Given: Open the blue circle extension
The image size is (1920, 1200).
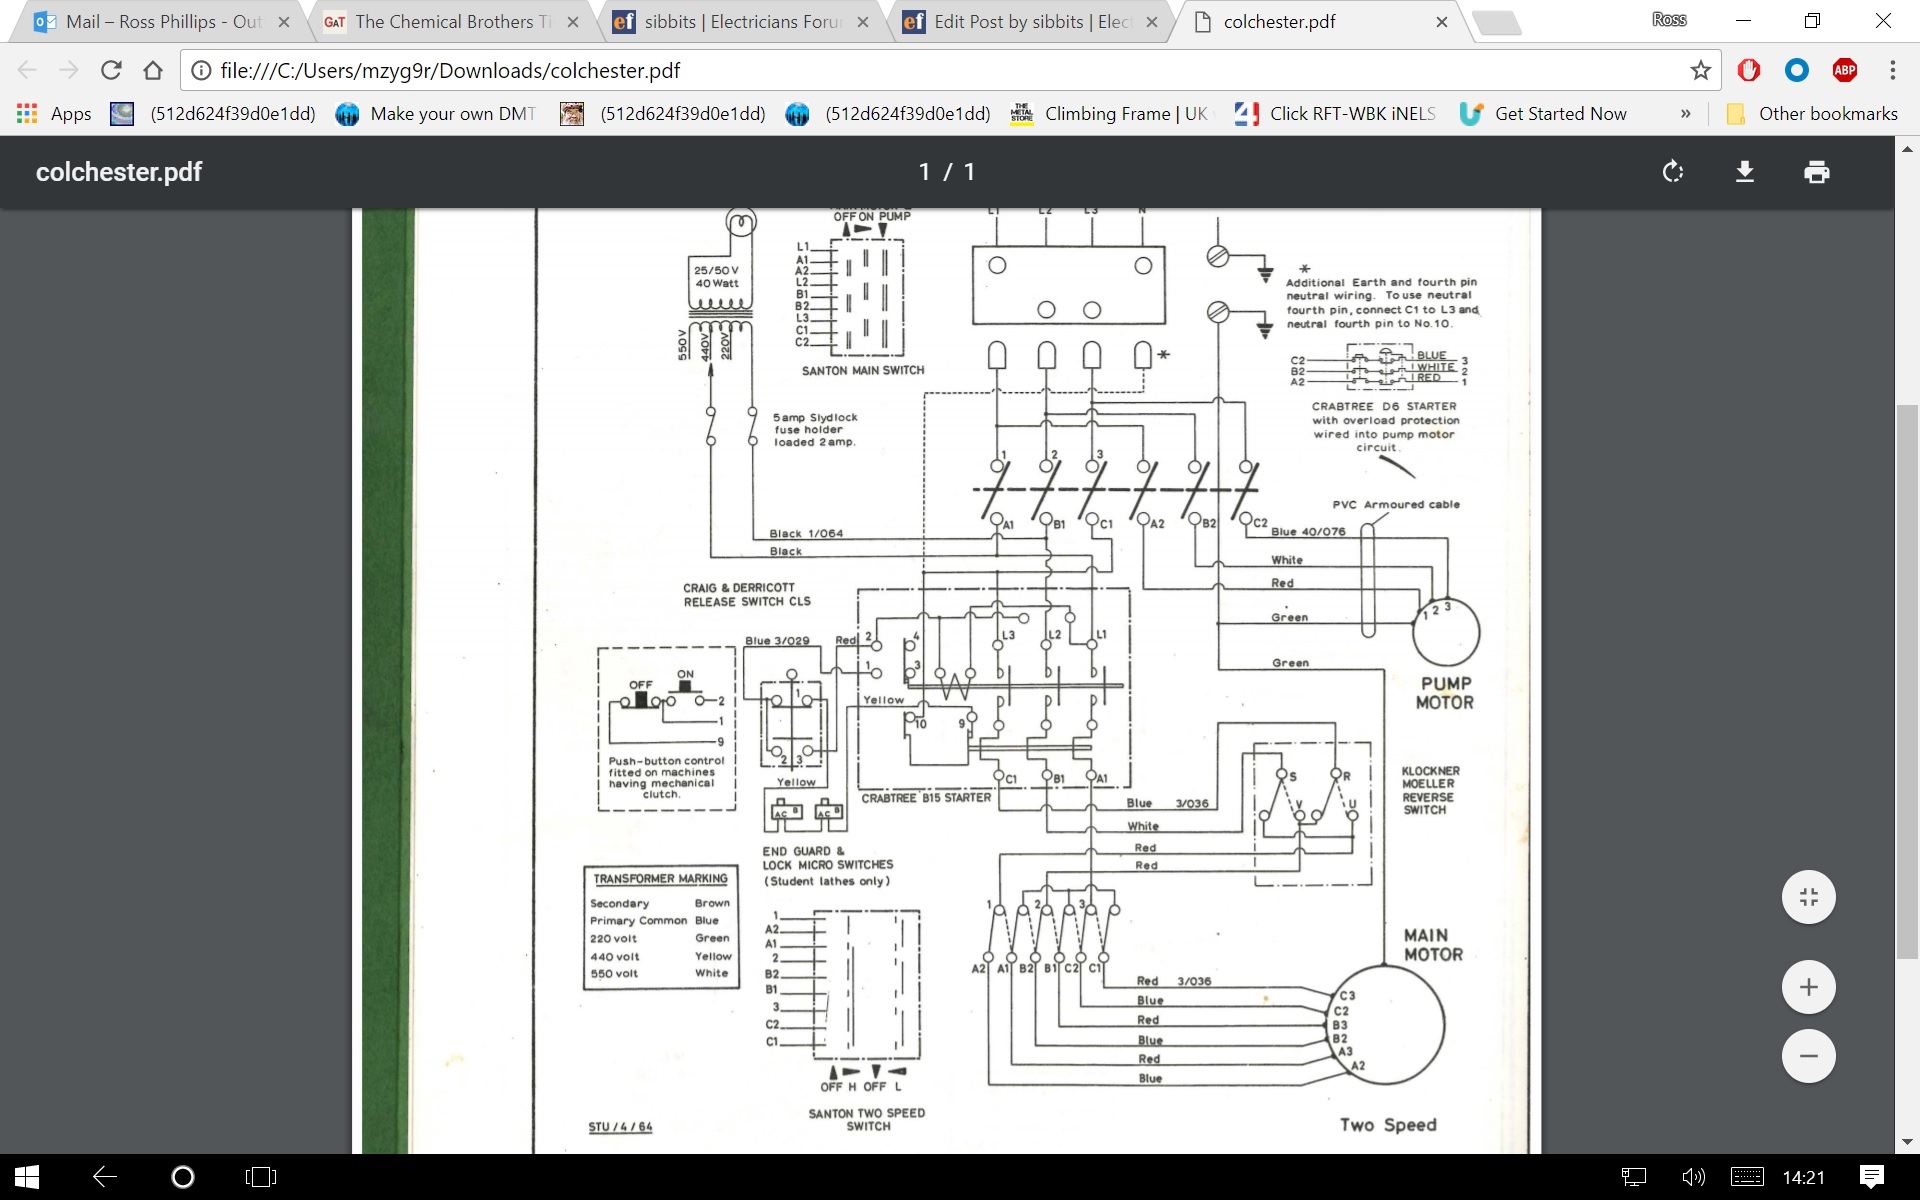Looking at the screenshot, I should [1796, 70].
